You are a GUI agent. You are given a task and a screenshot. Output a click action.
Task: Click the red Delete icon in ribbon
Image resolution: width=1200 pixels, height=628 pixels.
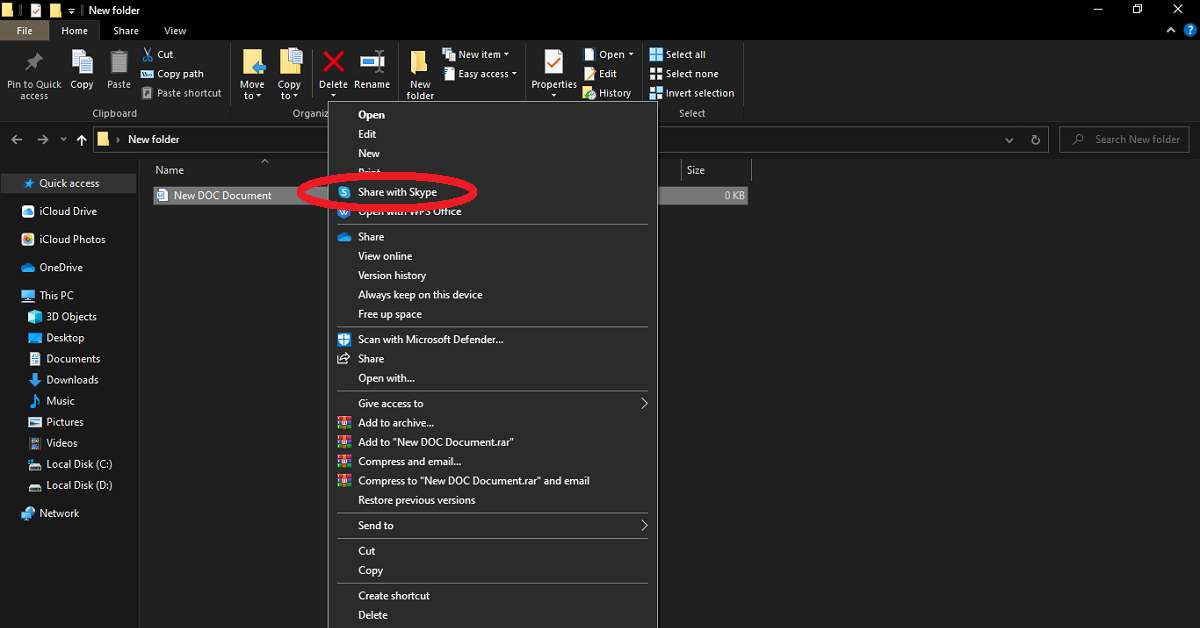point(333,63)
